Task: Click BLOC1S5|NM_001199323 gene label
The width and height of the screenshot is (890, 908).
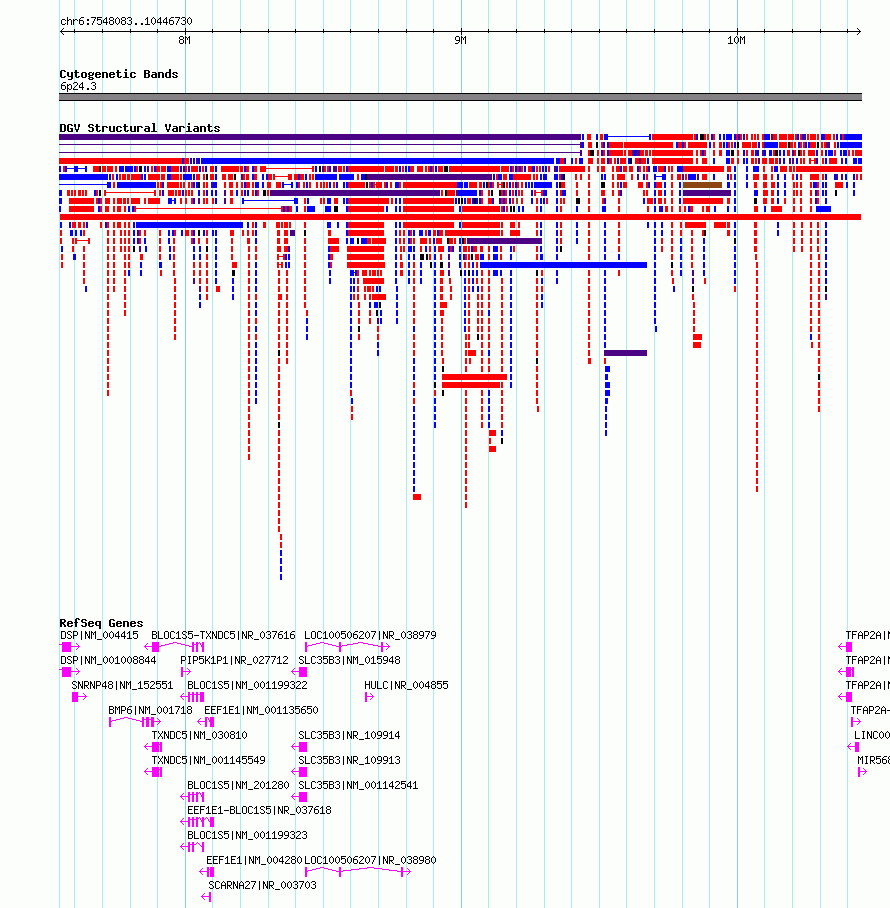Action: (247, 835)
